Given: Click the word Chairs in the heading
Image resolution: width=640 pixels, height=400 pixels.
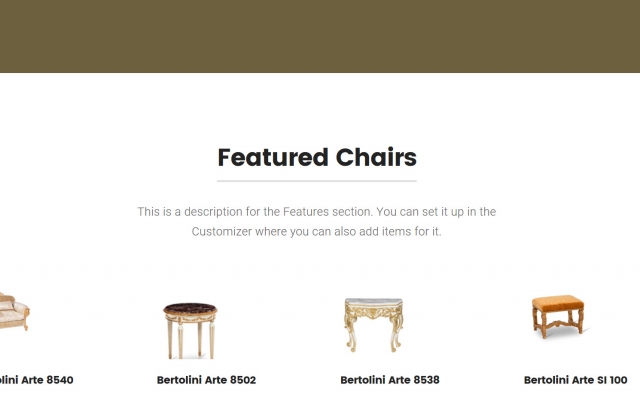Looking at the screenshot, I should pos(376,157).
